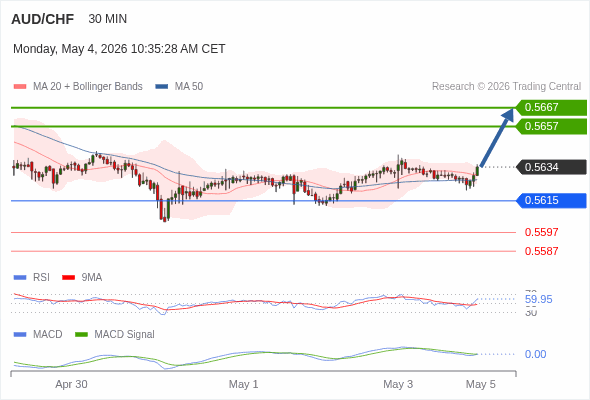590x400 pixels.
Task: Select the current price 0.5634 tag
Action: [x=551, y=167]
